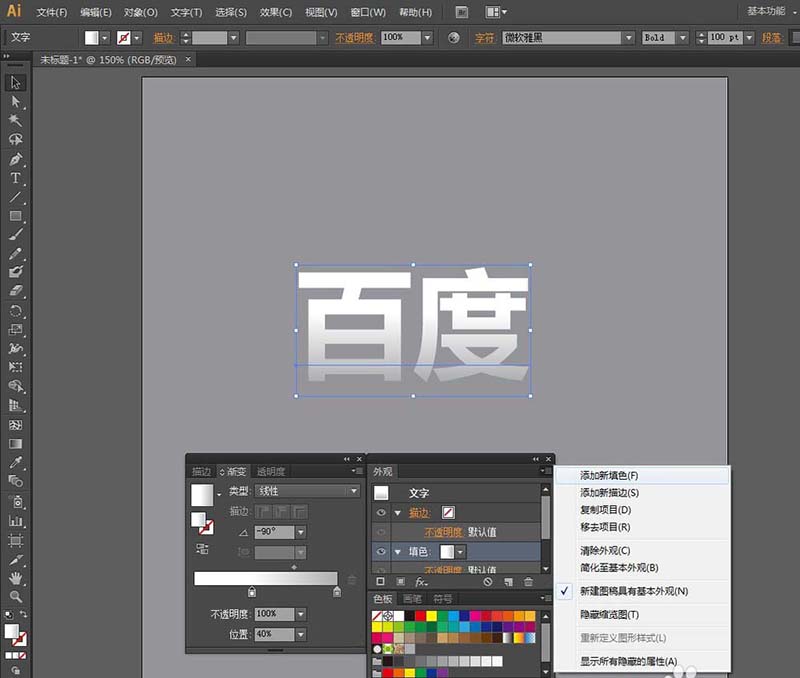Open the Bold font style dropdown
Image resolution: width=800 pixels, height=678 pixels.
pyautogui.click(x=683, y=38)
